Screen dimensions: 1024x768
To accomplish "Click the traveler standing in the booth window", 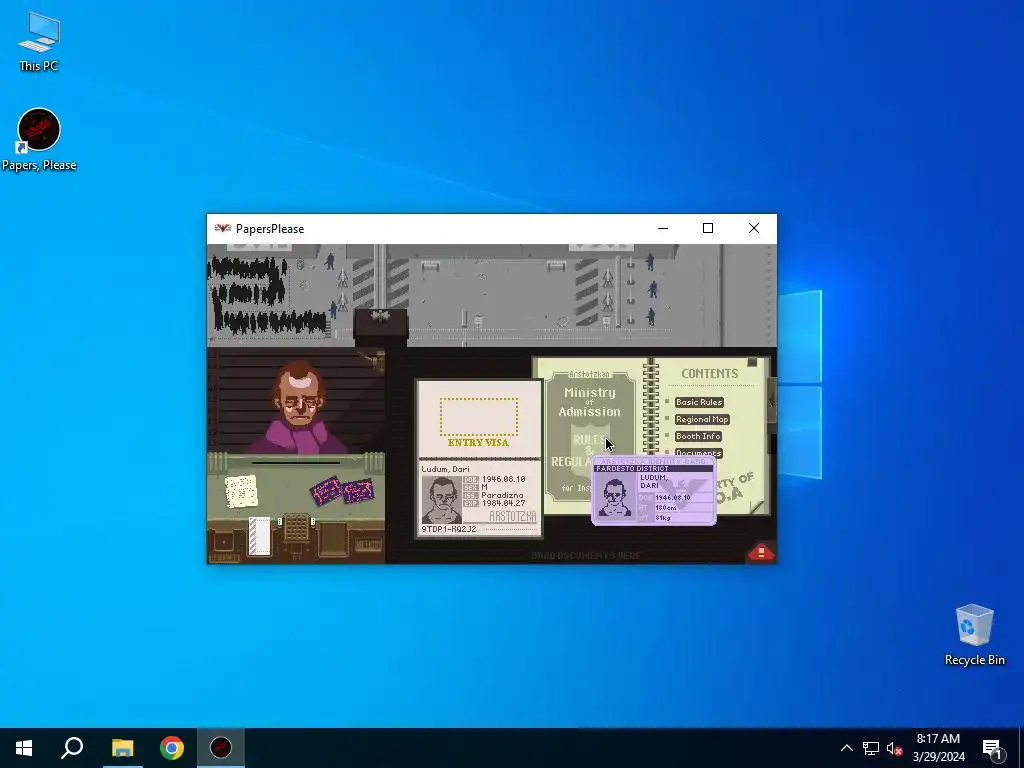I will [x=300, y=408].
